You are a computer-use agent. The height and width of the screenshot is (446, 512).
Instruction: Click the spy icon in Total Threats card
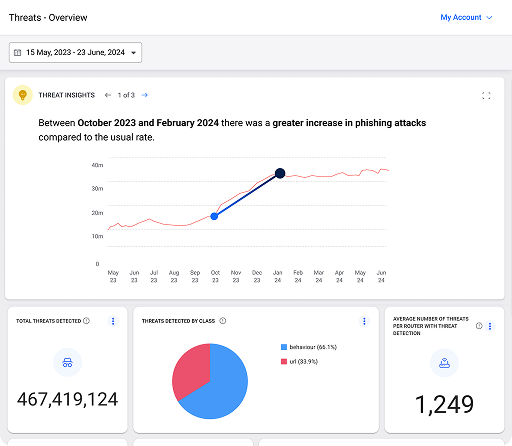pos(67,363)
